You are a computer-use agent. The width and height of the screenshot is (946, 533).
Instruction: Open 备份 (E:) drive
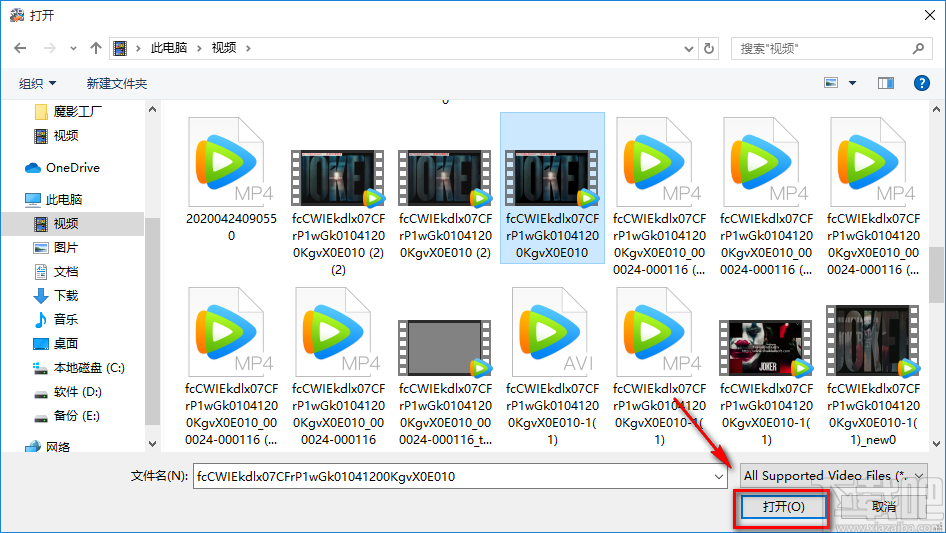[66, 416]
